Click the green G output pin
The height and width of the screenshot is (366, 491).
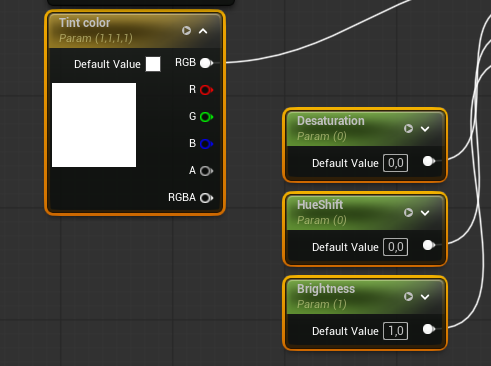[206, 117]
